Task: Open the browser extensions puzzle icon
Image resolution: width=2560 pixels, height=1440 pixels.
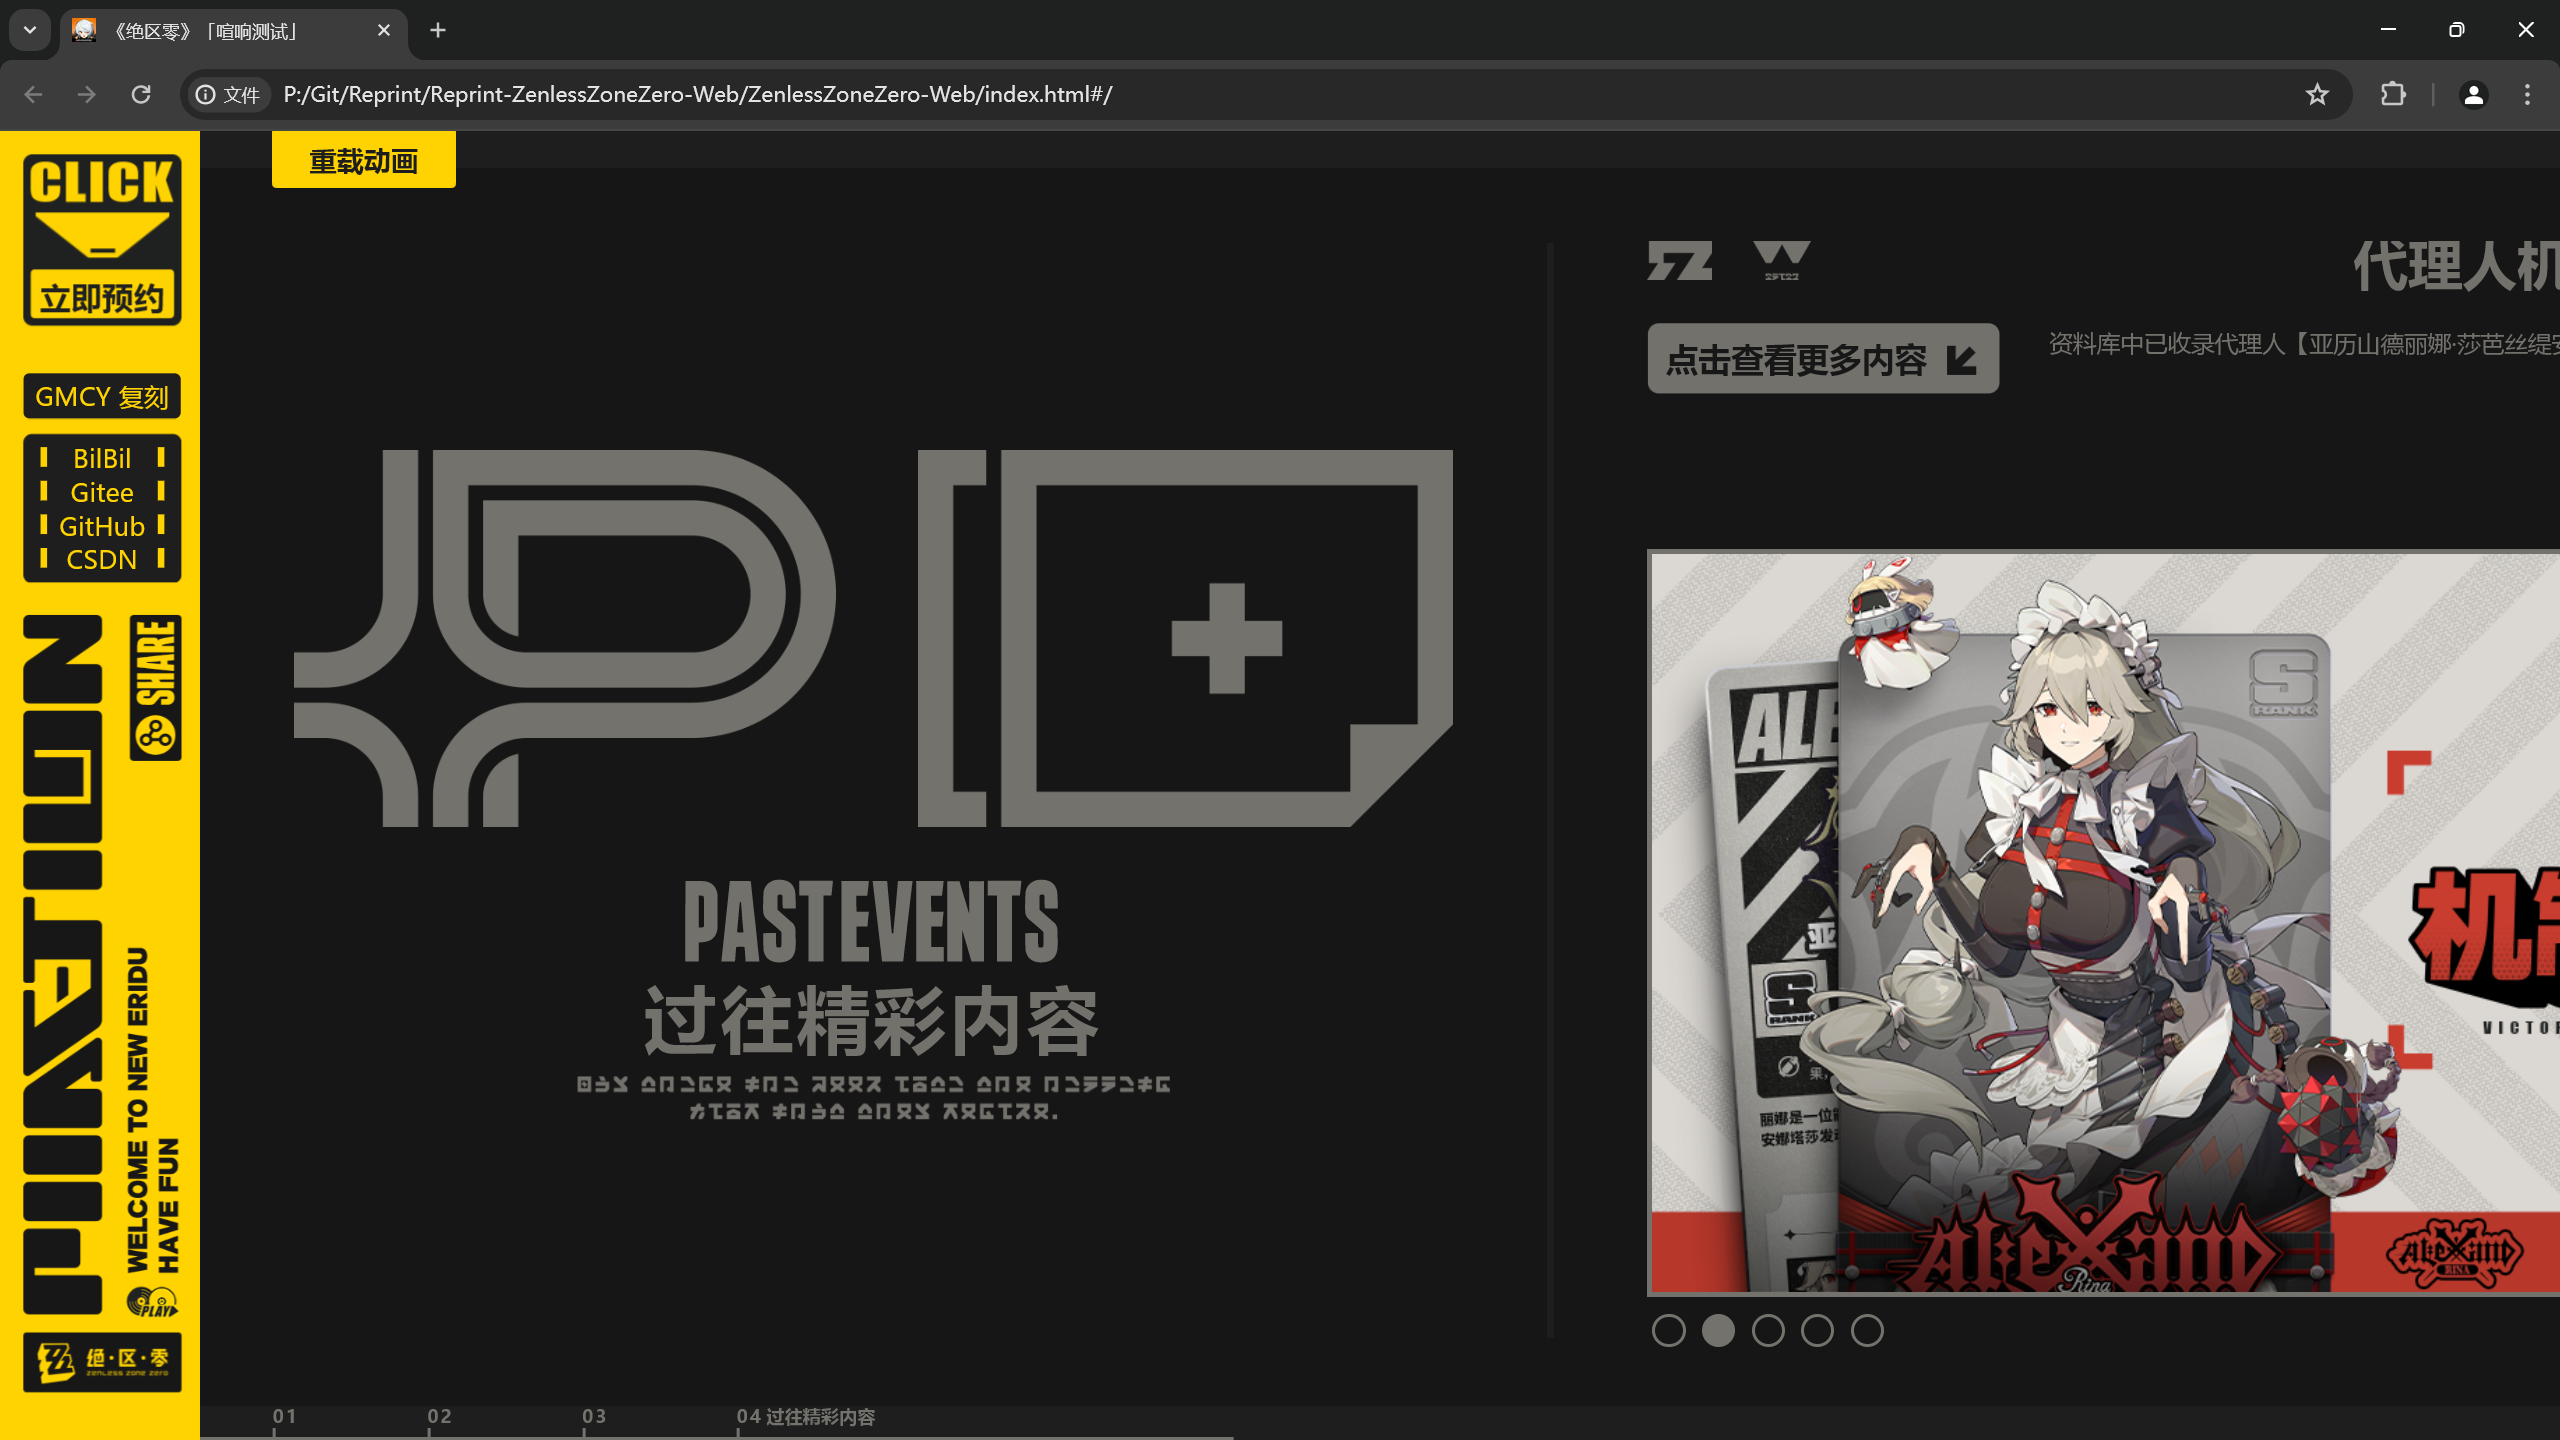Action: point(2393,94)
